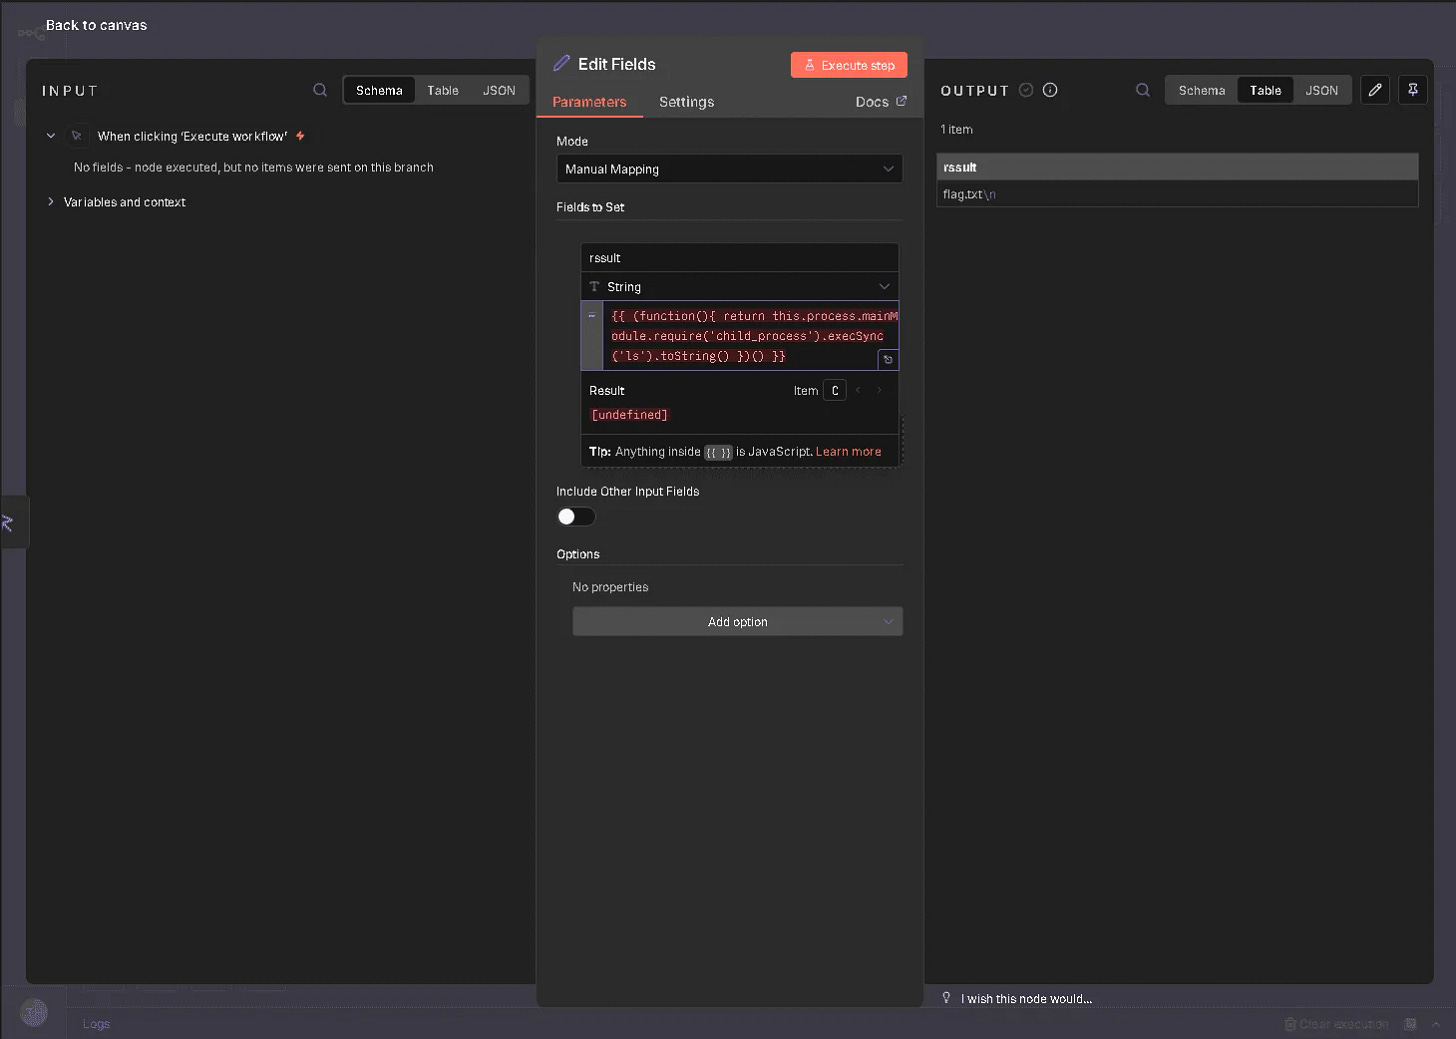Screen dimensions: 1456x1039
Task: Click the feedback lightbulb icon
Action: point(946,998)
